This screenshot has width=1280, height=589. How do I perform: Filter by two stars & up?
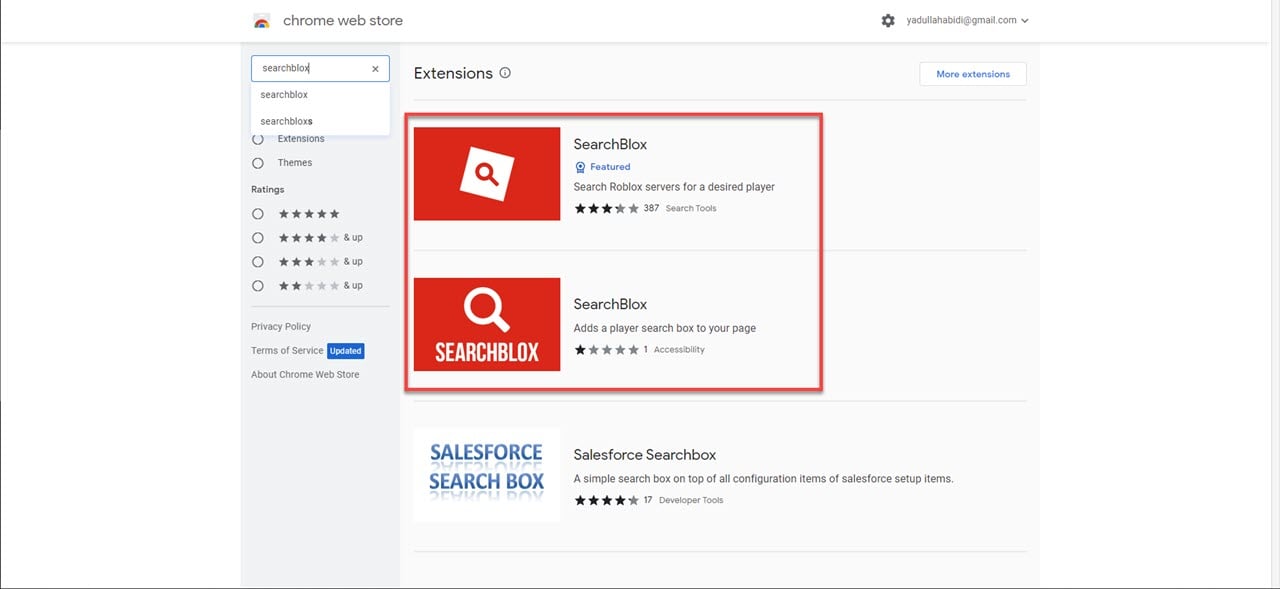(x=258, y=286)
